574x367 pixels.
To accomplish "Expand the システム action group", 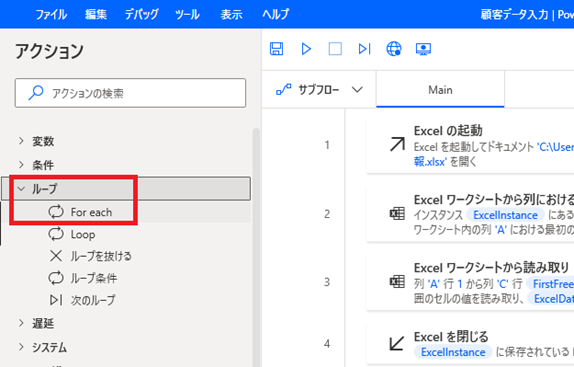I will point(21,347).
